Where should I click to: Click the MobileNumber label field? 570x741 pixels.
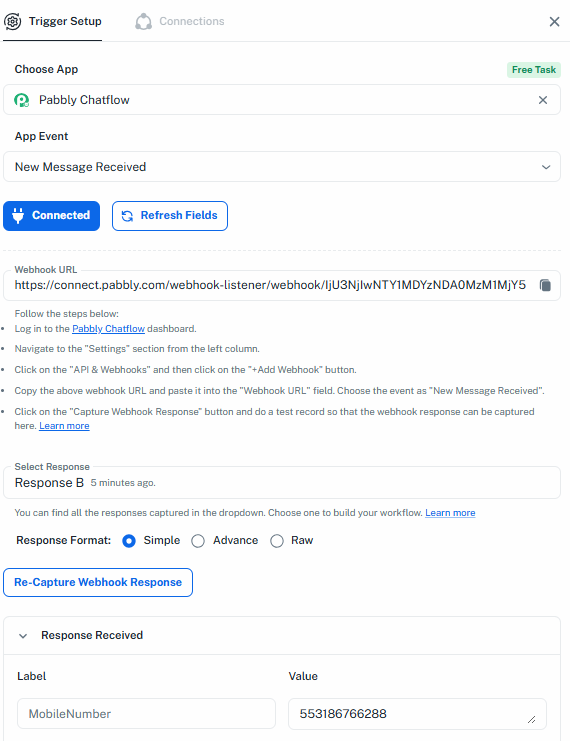point(147,714)
